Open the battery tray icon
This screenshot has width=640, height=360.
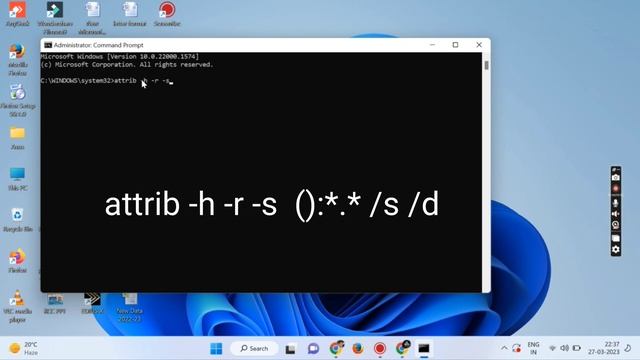pyautogui.click(x=576, y=348)
